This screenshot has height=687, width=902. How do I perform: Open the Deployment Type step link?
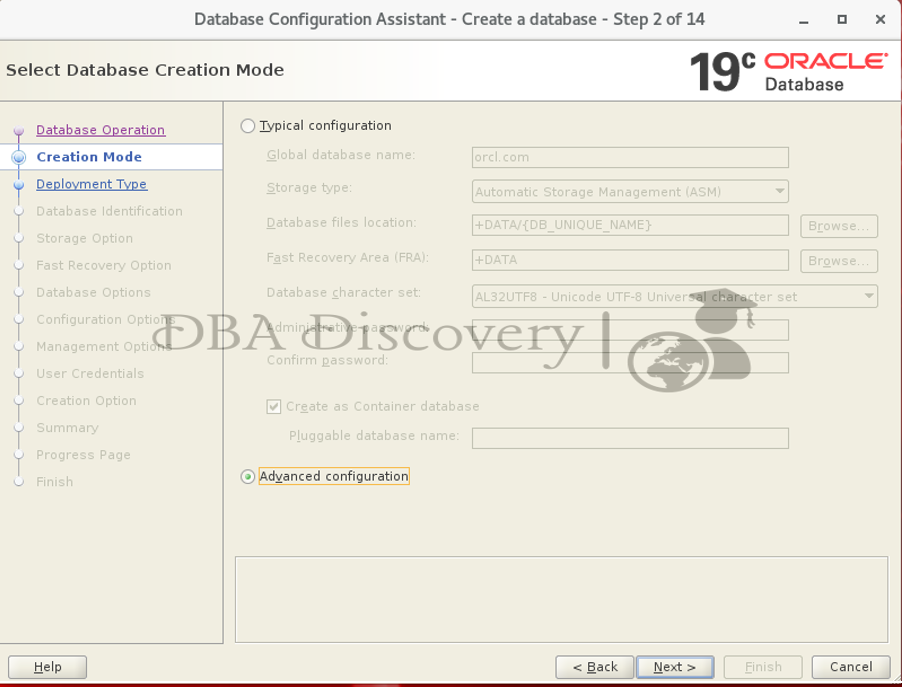(91, 184)
